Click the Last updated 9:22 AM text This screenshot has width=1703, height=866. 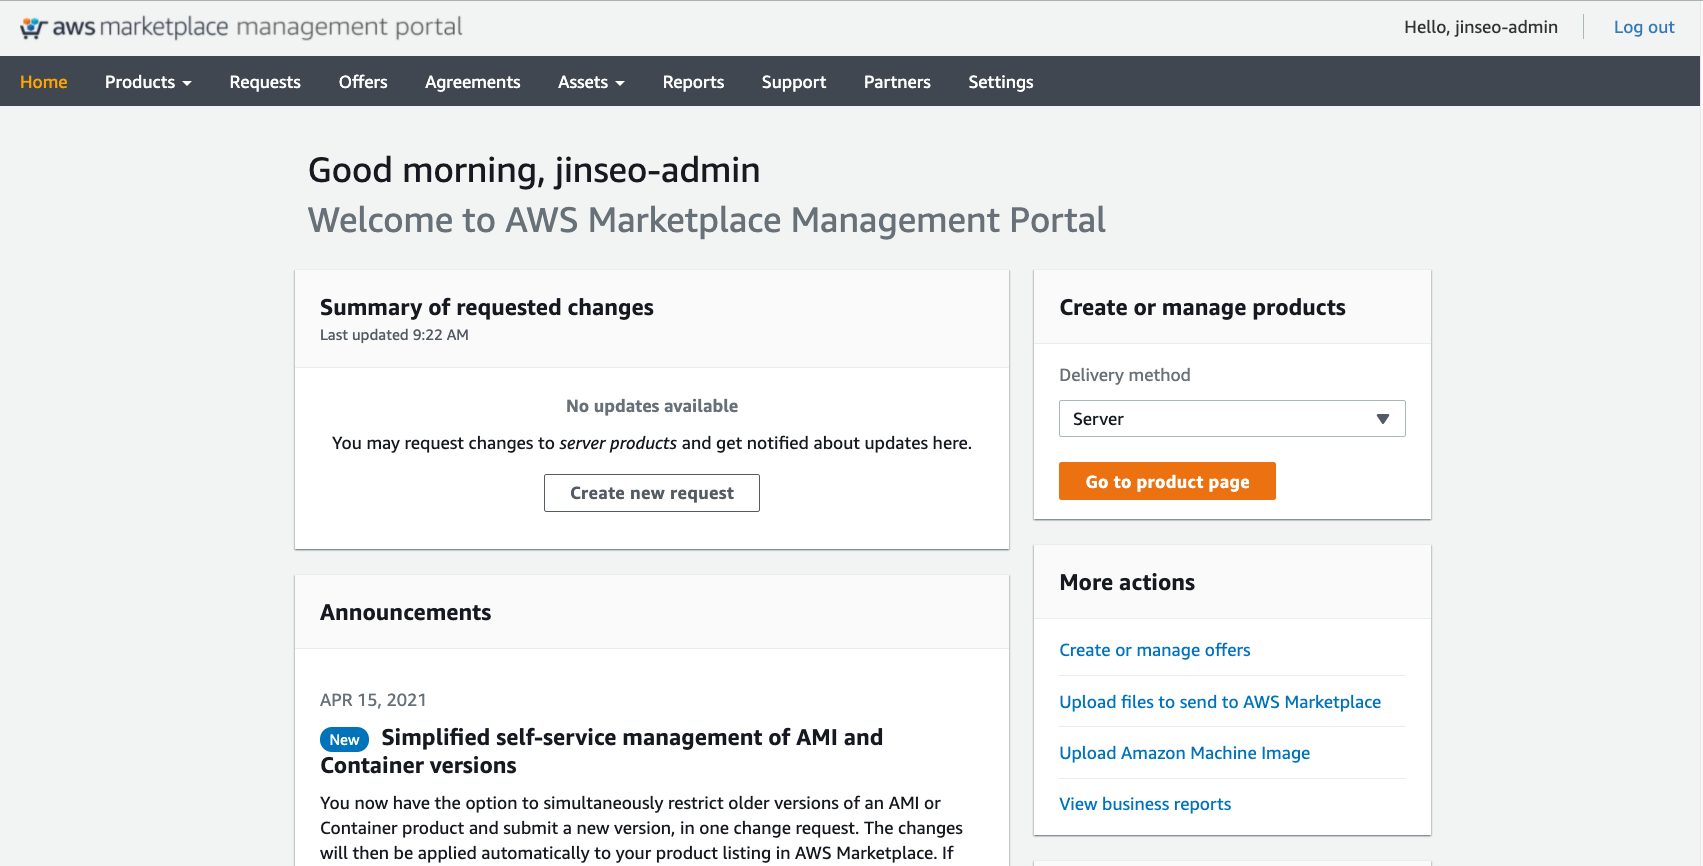pos(394,335)
